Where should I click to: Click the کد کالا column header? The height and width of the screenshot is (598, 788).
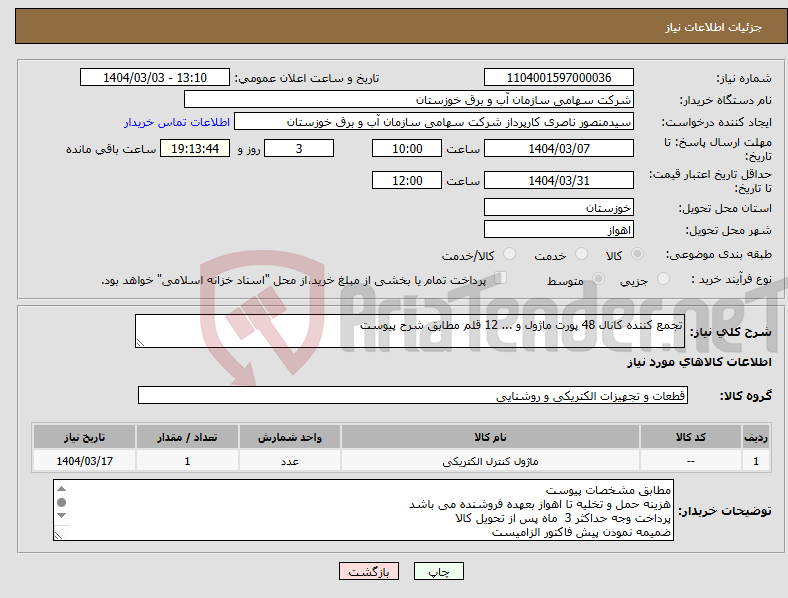691,437
